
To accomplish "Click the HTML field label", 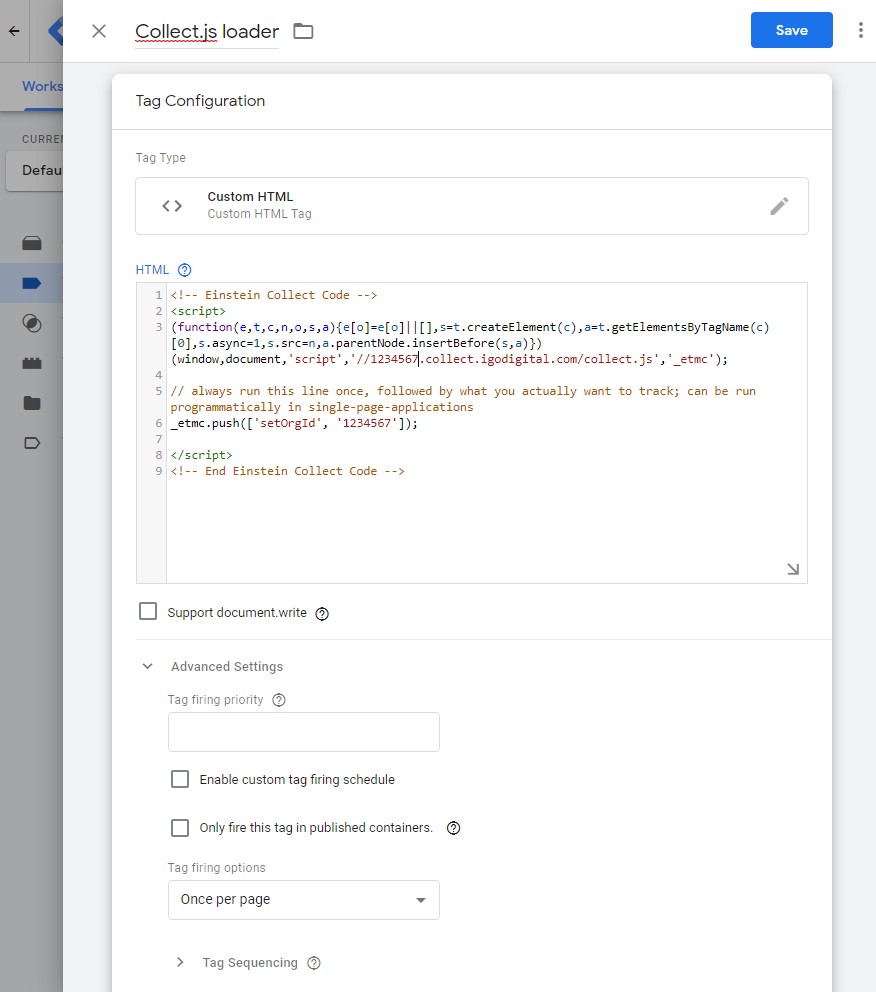I will (152, 270).
